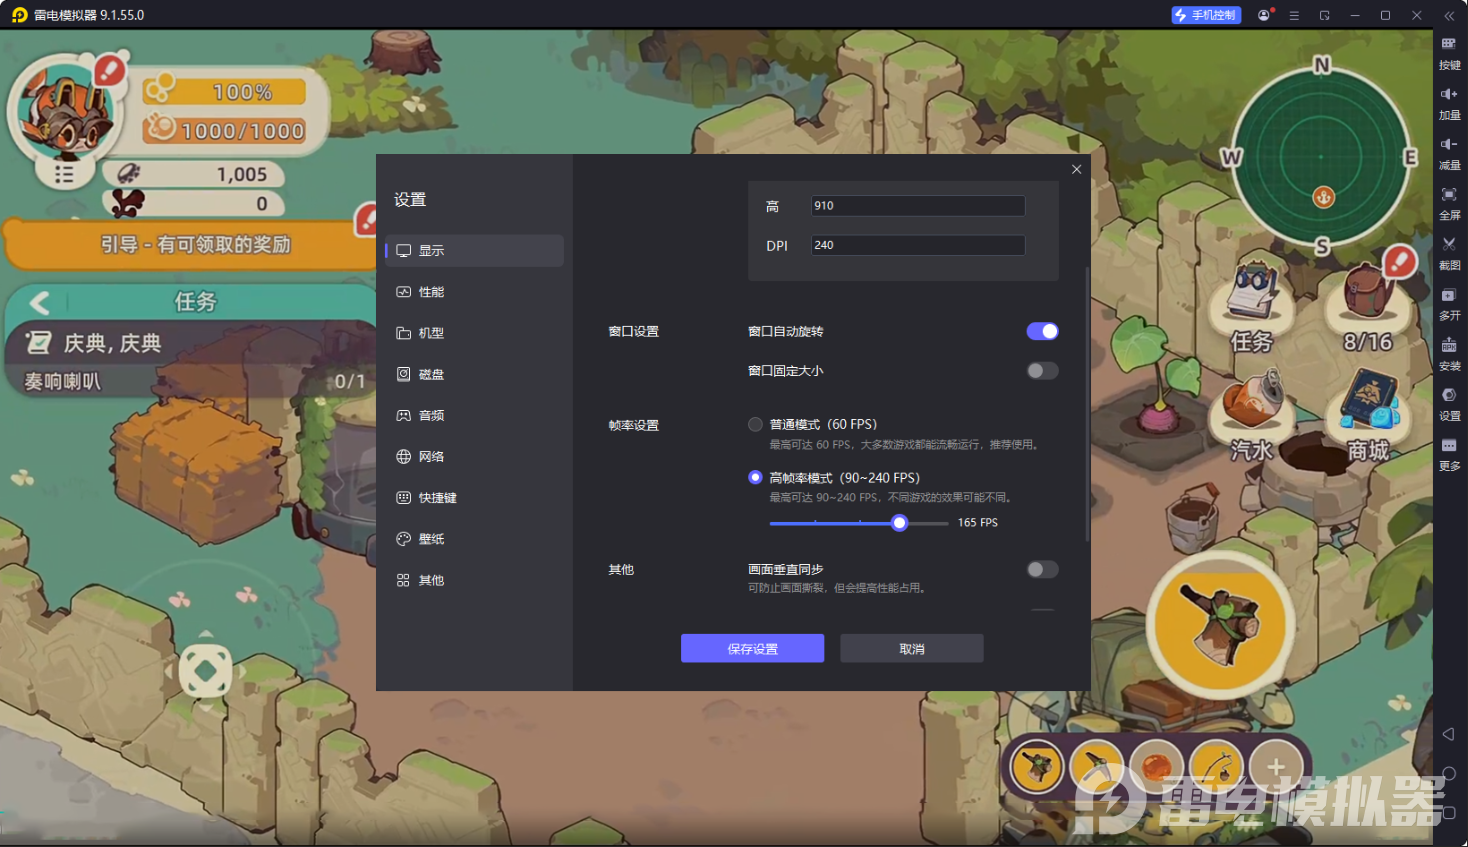Click the 保存设置 button

click(x=752, y=648)
